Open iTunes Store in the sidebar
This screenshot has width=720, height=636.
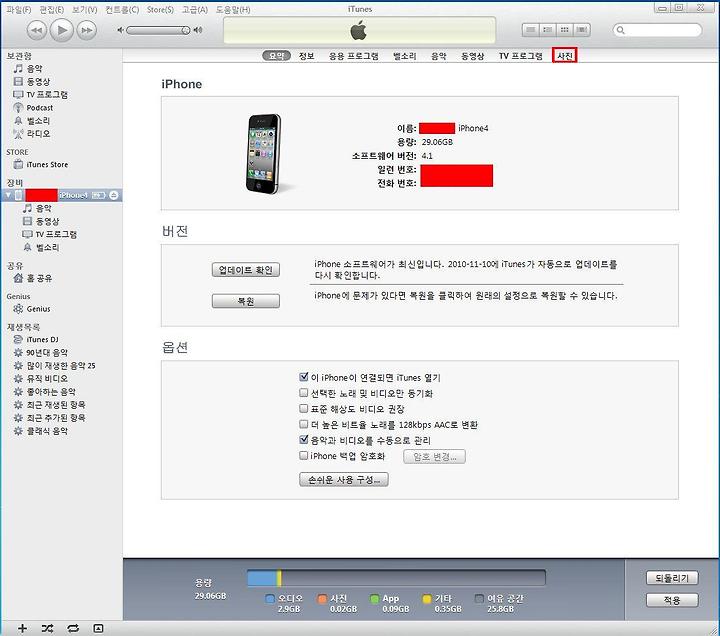point(47,164)
